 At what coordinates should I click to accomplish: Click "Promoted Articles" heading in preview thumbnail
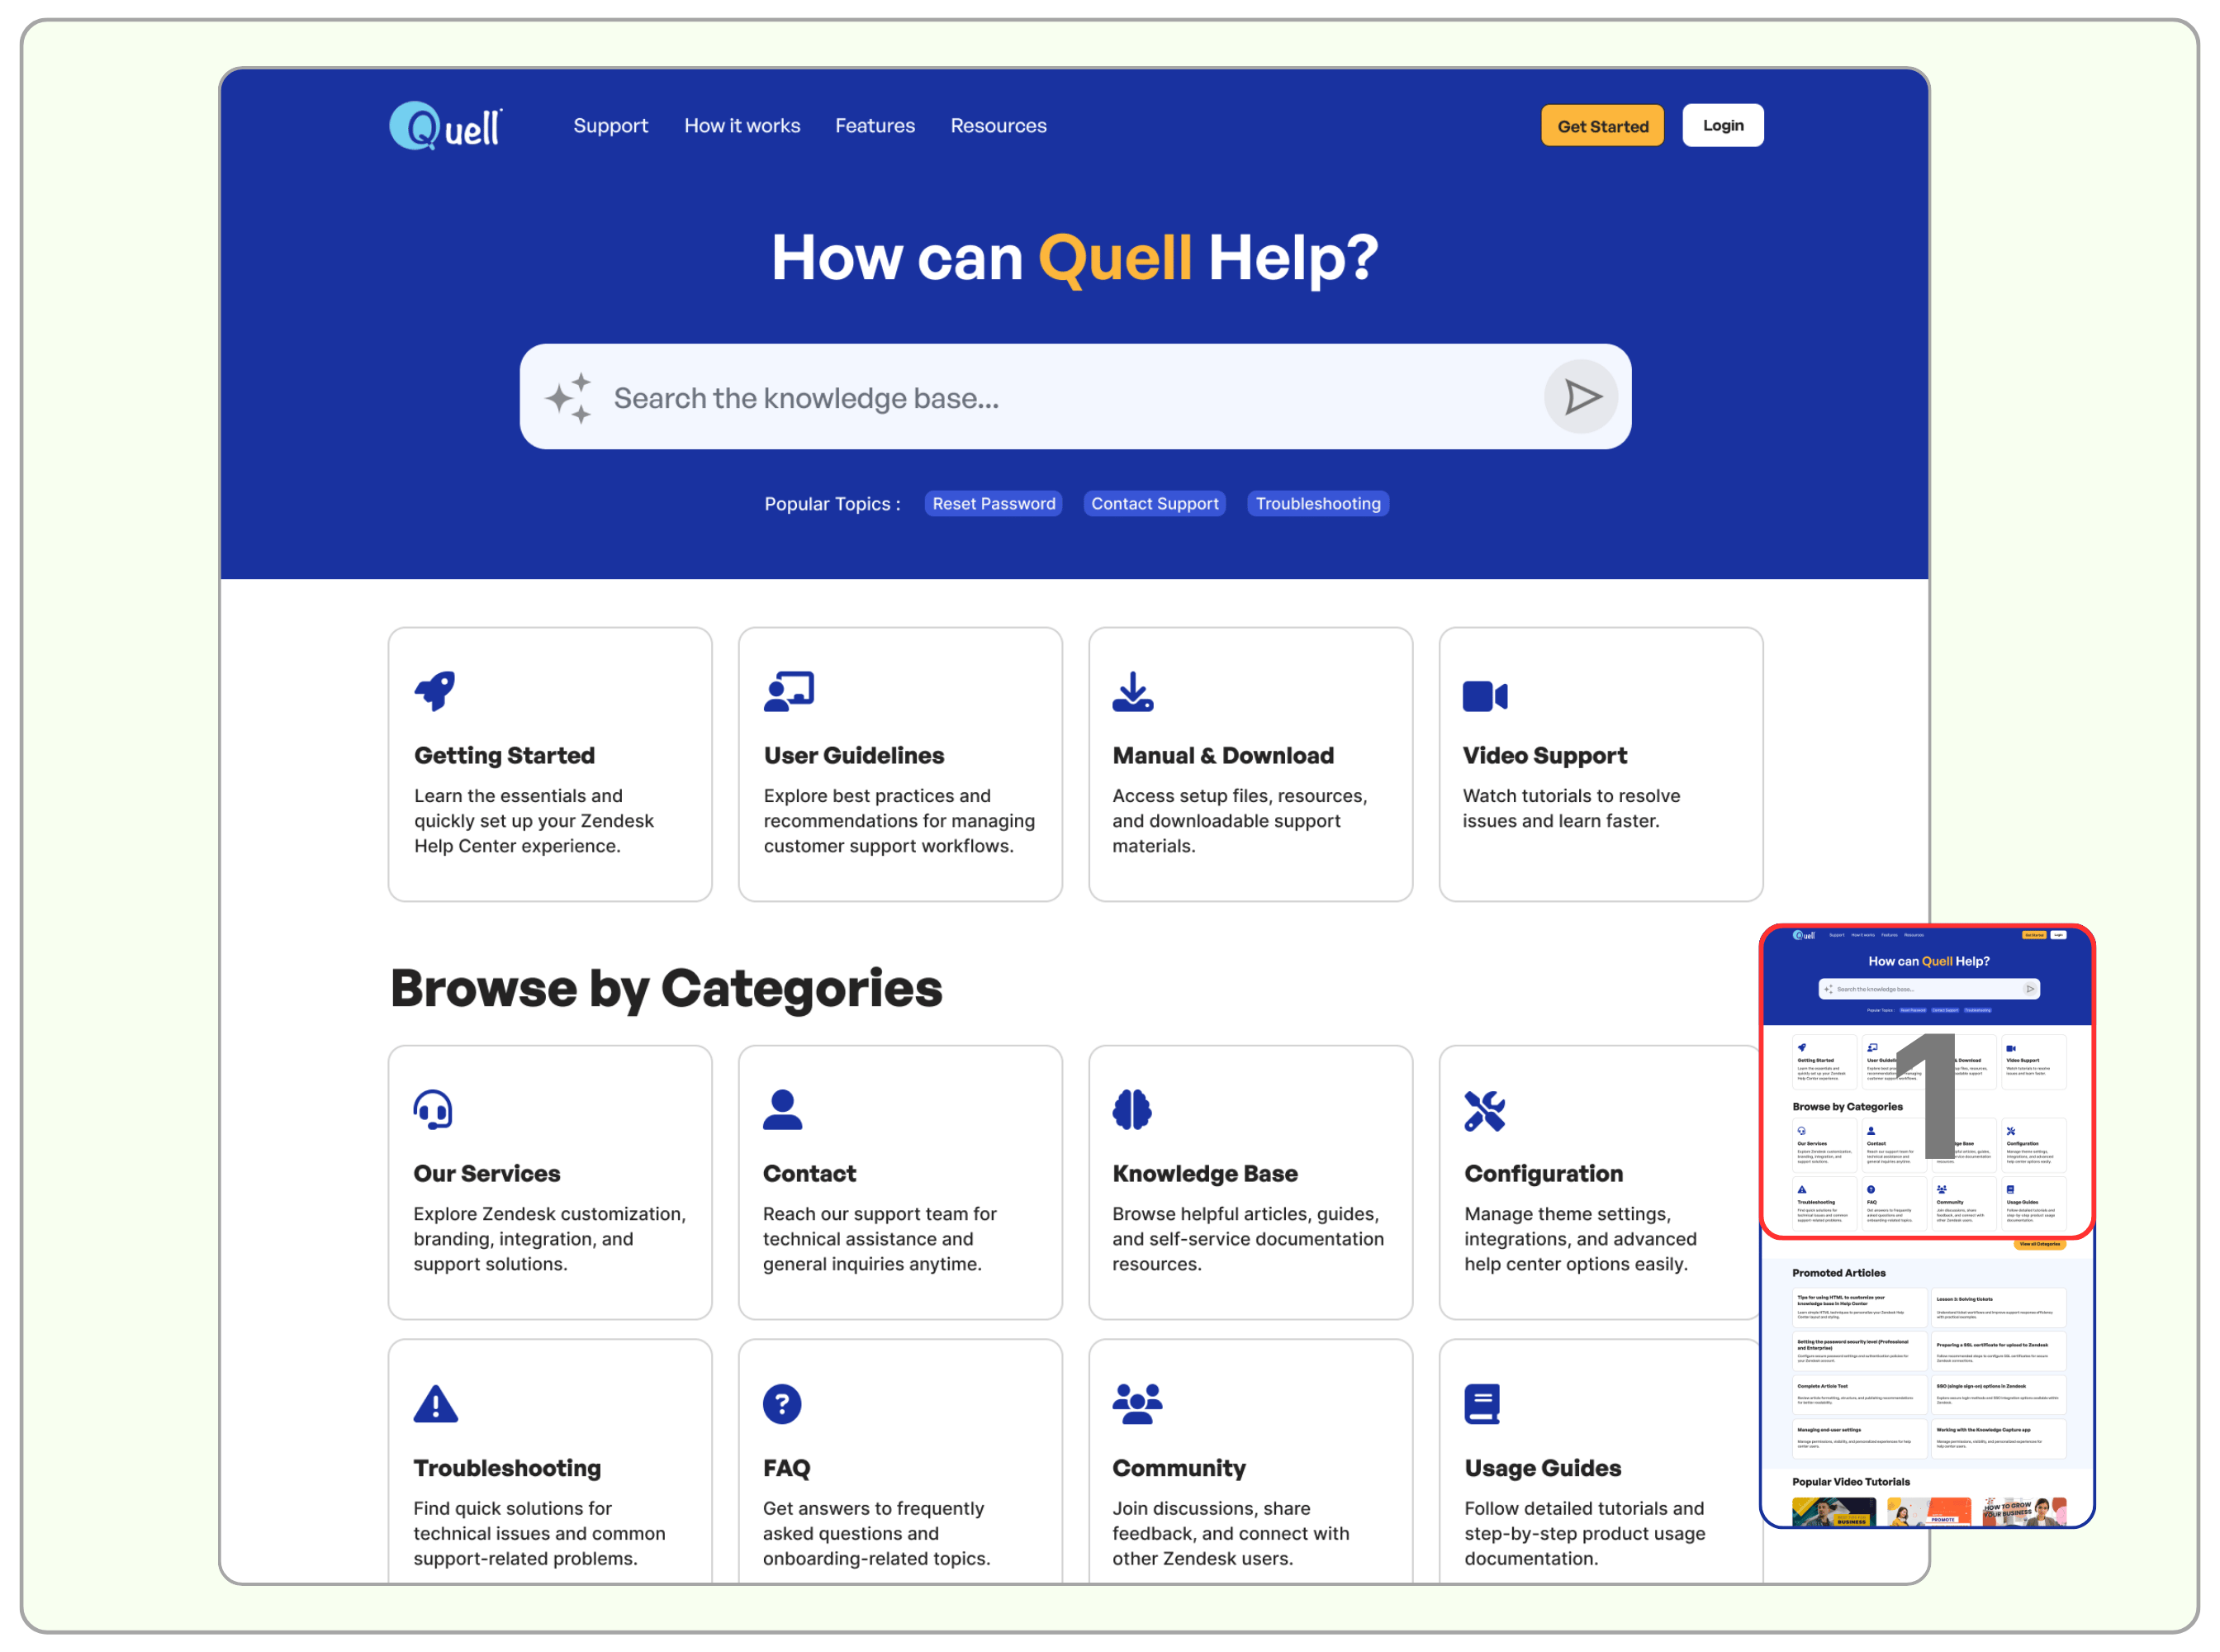point(1838,1273)
